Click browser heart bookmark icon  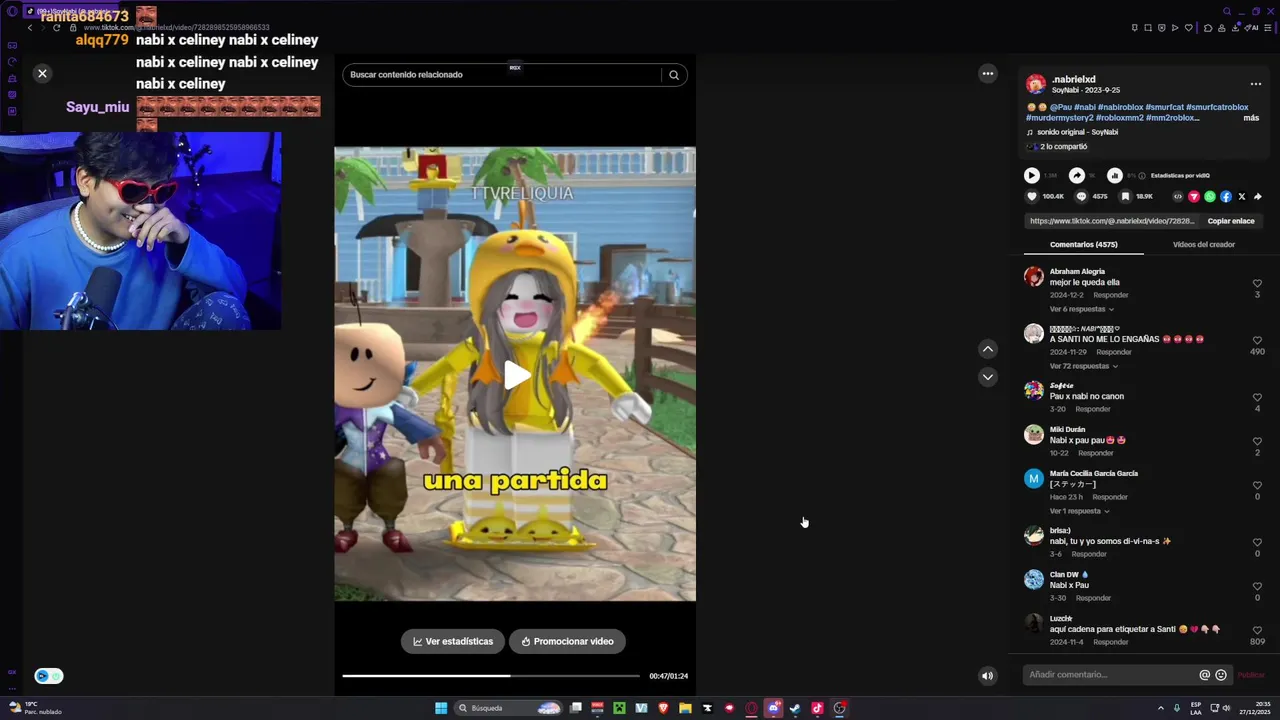pos(1188,28)
